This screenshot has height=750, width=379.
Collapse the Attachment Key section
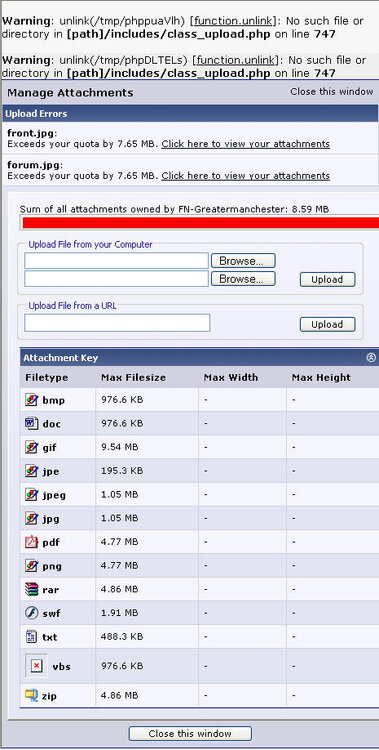[x=371, y=358]
